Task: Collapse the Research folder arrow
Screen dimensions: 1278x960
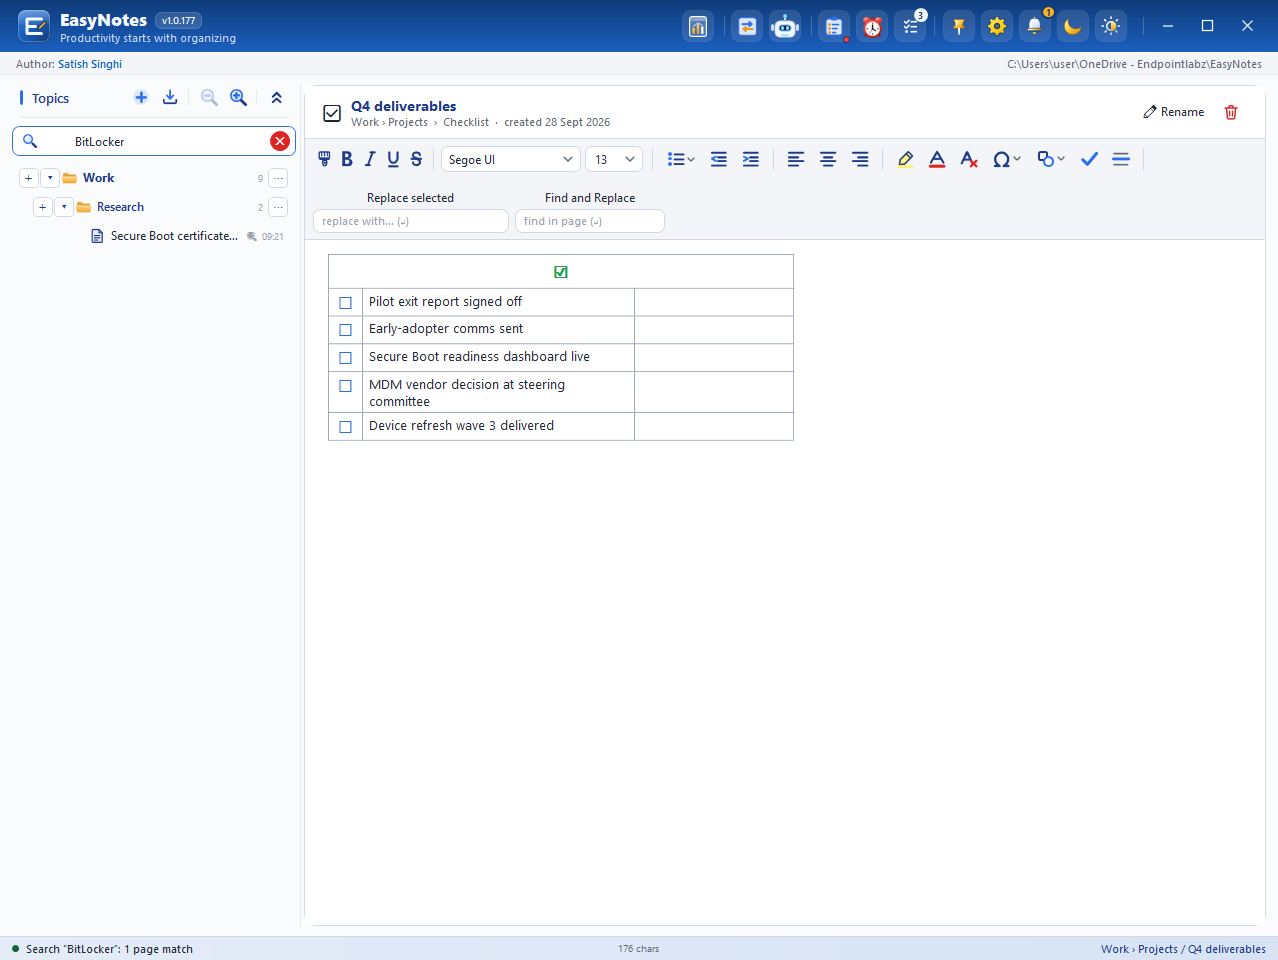Action: click(x=64, y=207)
